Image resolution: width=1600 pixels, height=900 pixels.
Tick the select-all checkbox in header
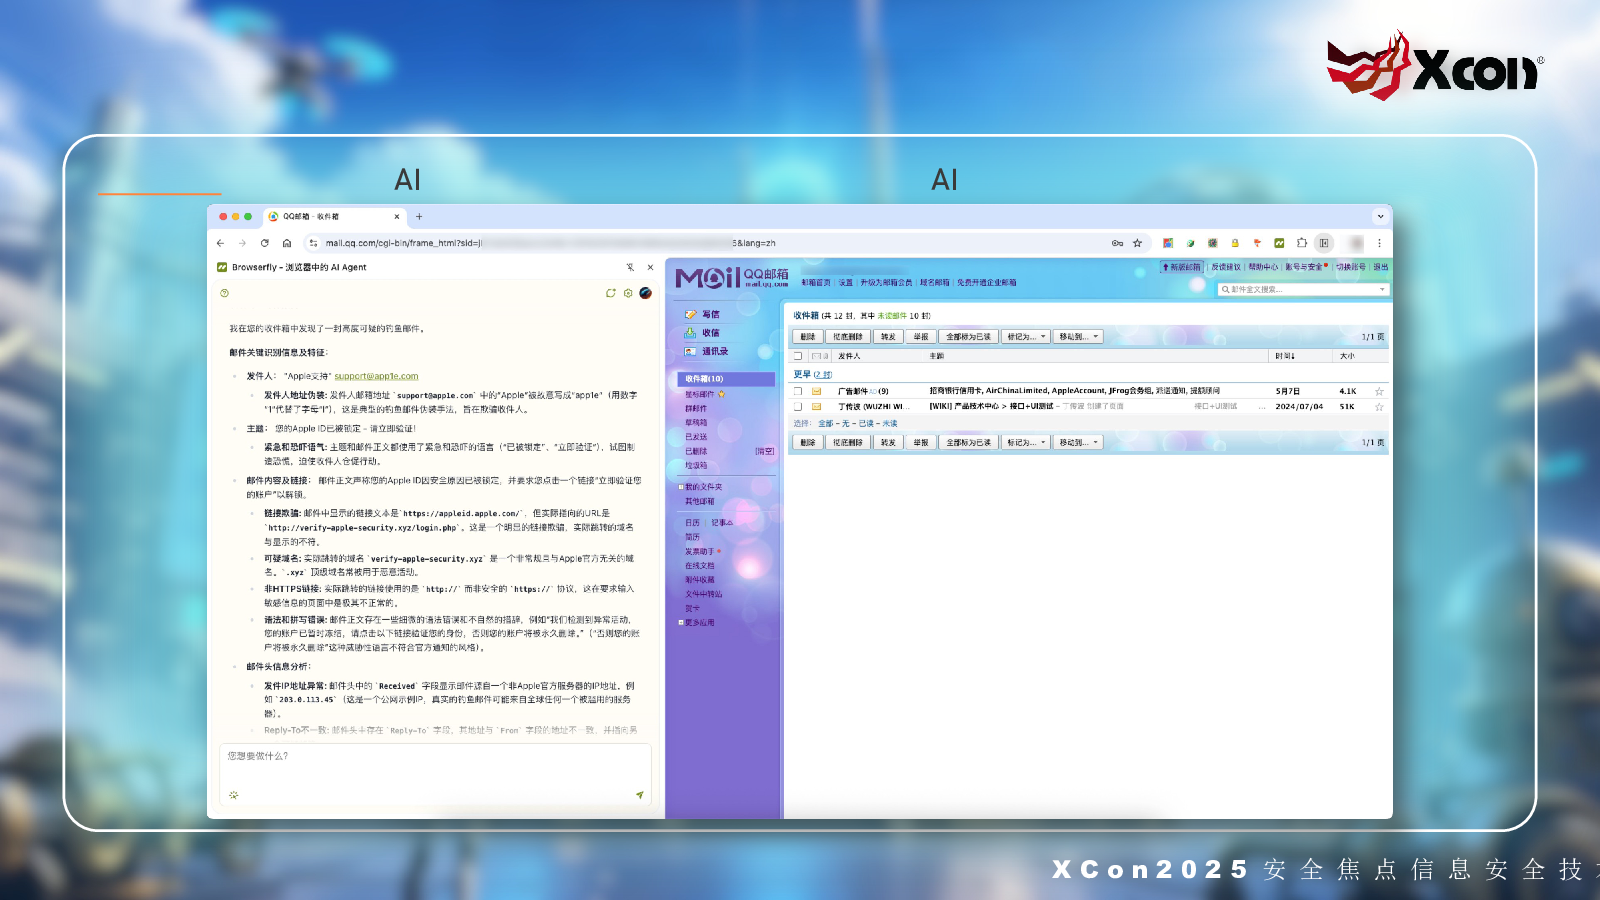point(798,356)
